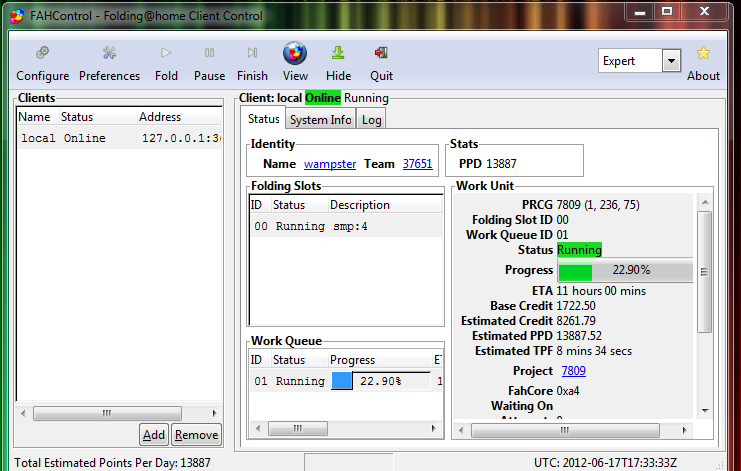Click Work Queue Status column header
741x471 pixels.
(x=299, y=360)
